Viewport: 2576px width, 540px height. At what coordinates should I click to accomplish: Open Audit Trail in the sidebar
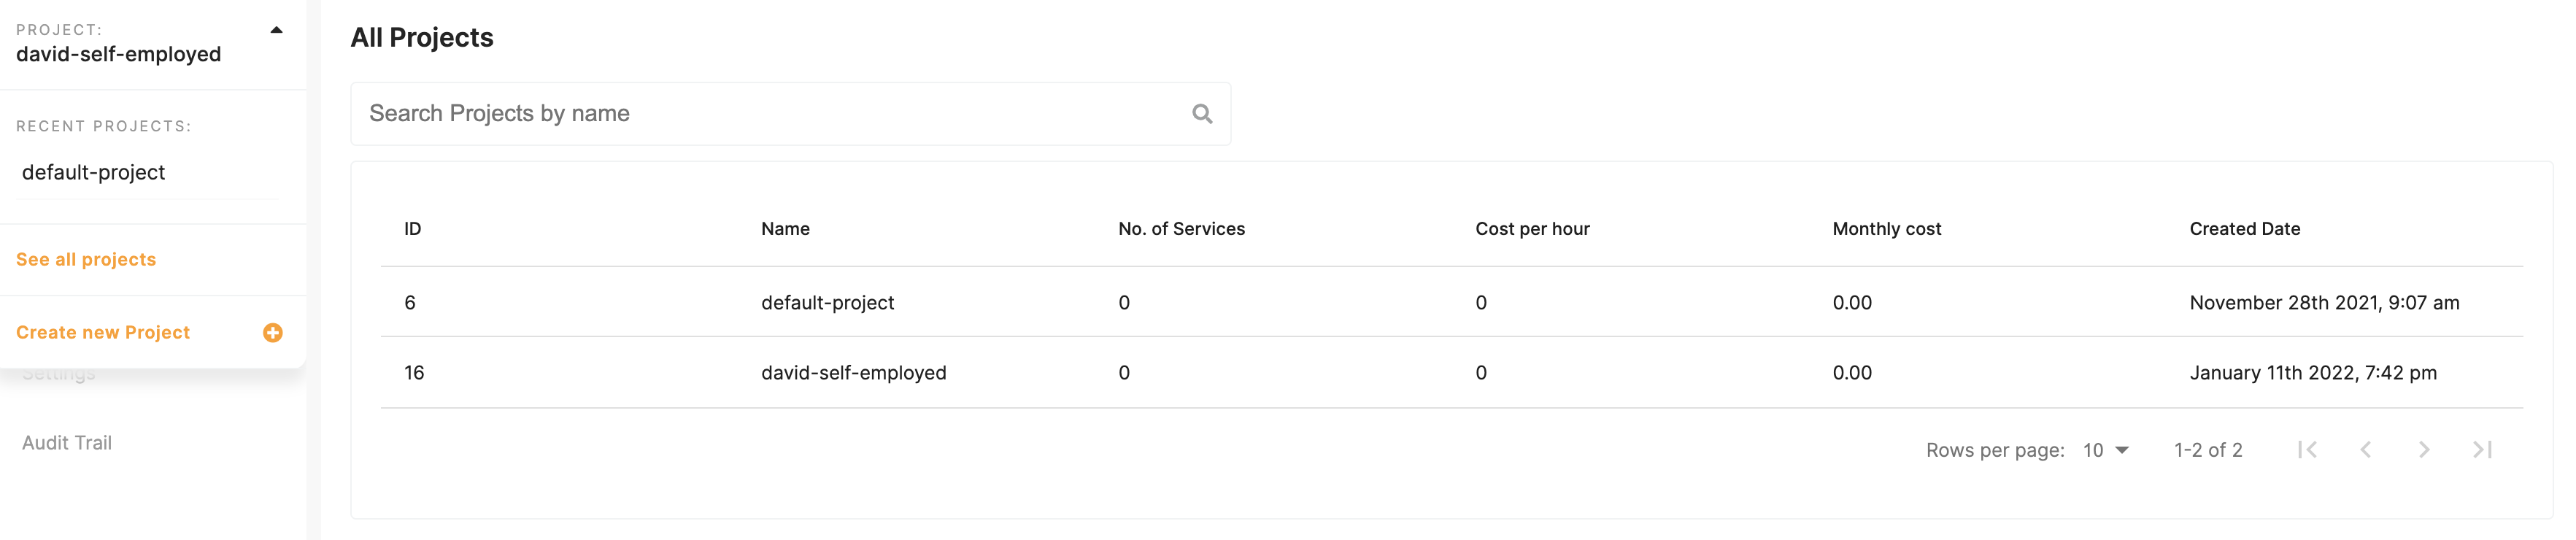pos(67,443)
